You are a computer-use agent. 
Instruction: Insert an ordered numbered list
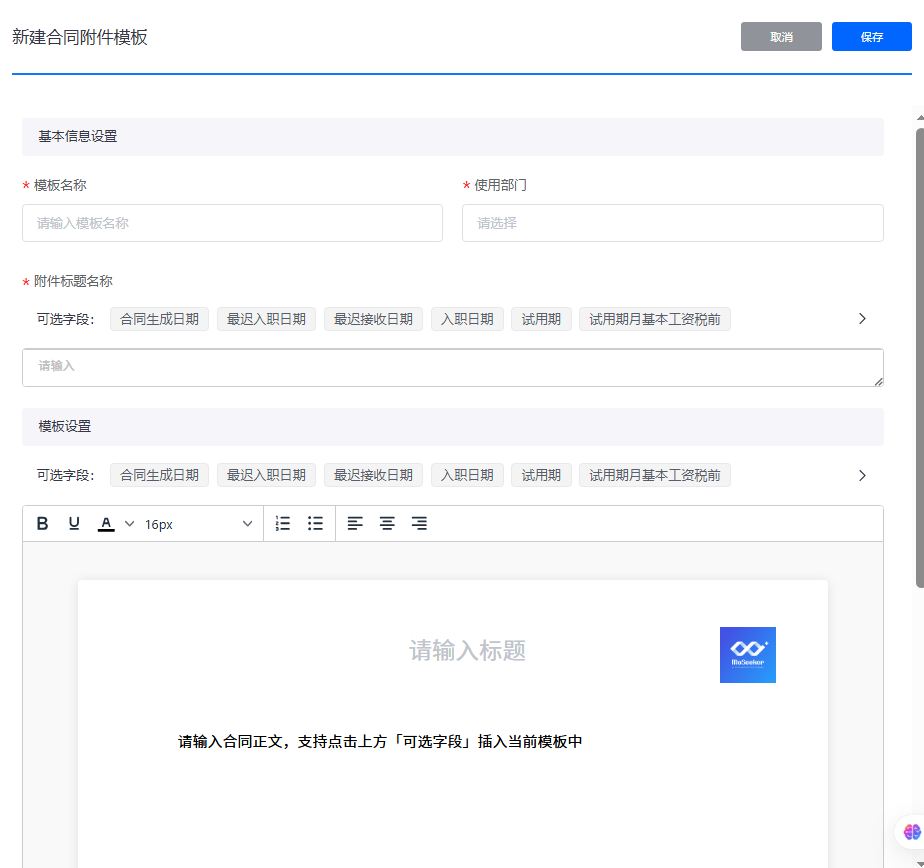click(x=283, y=523)
